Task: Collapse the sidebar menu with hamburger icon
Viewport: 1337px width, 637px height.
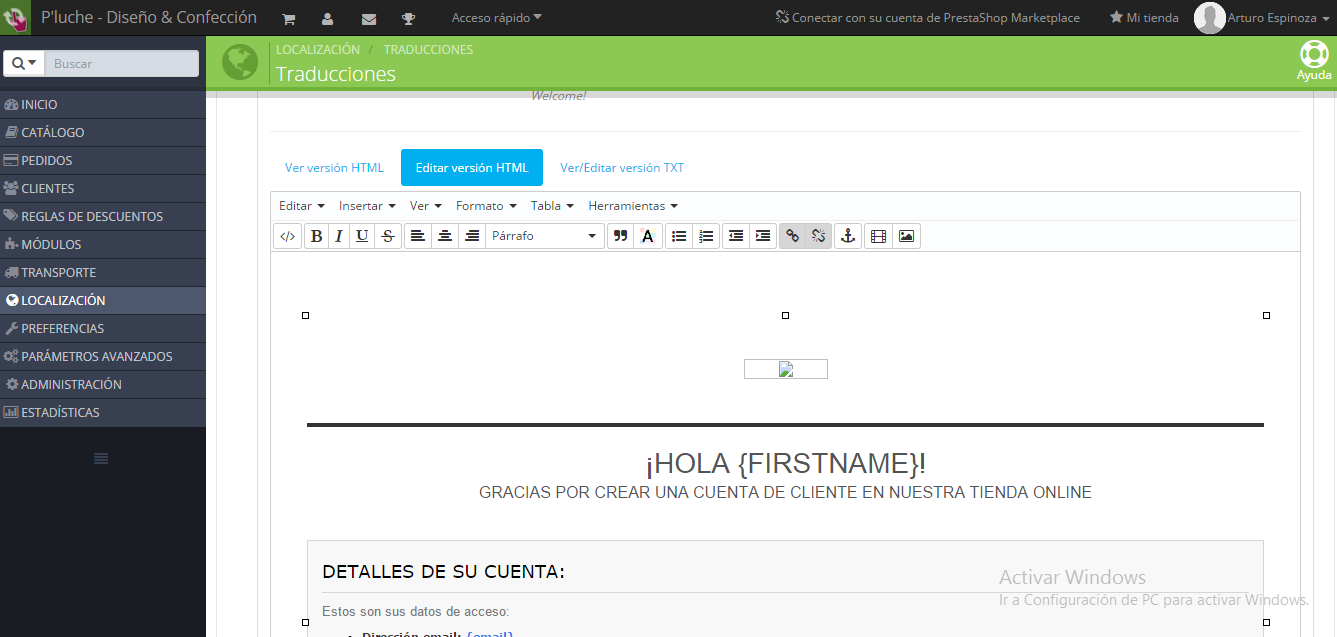Action: [x=101, y=458]
